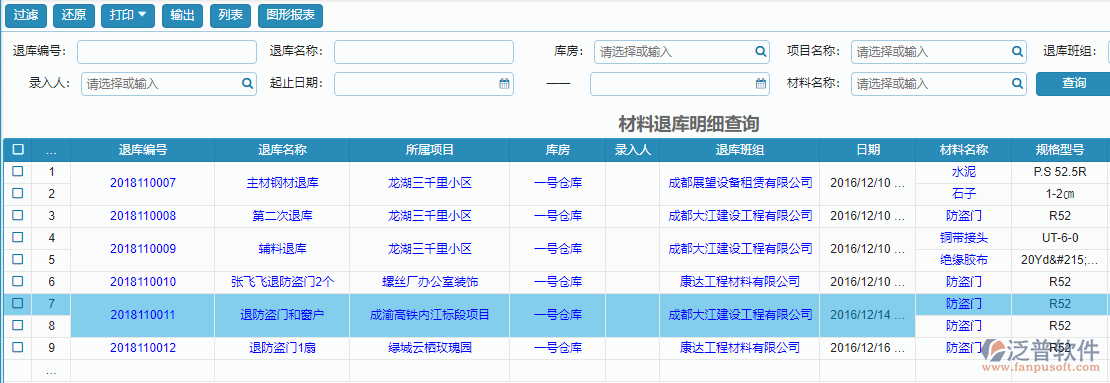Check the checkbox for row 7
The width and height of the screenshot is (1110, 383).
18,303
